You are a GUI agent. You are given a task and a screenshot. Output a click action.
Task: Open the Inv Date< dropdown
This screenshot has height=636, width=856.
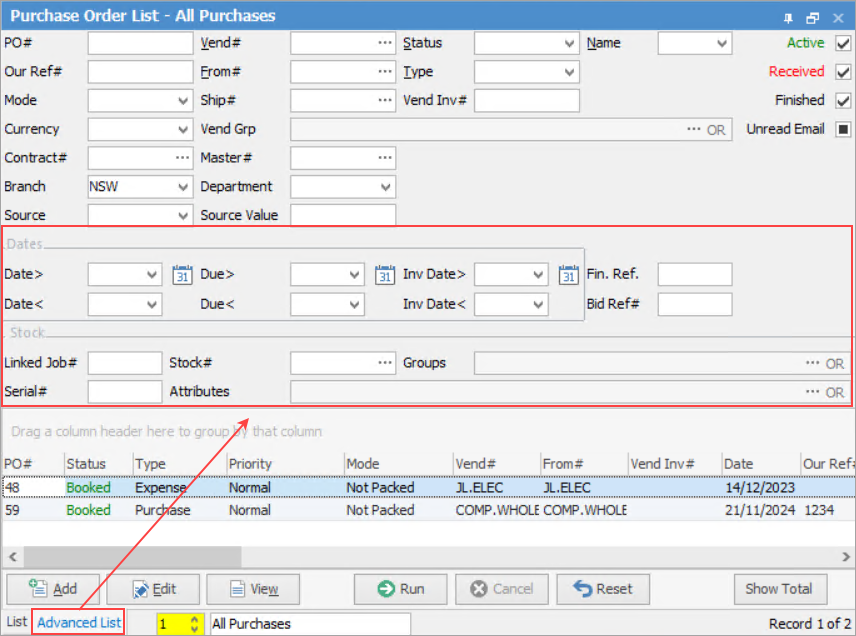pos(538,305)
